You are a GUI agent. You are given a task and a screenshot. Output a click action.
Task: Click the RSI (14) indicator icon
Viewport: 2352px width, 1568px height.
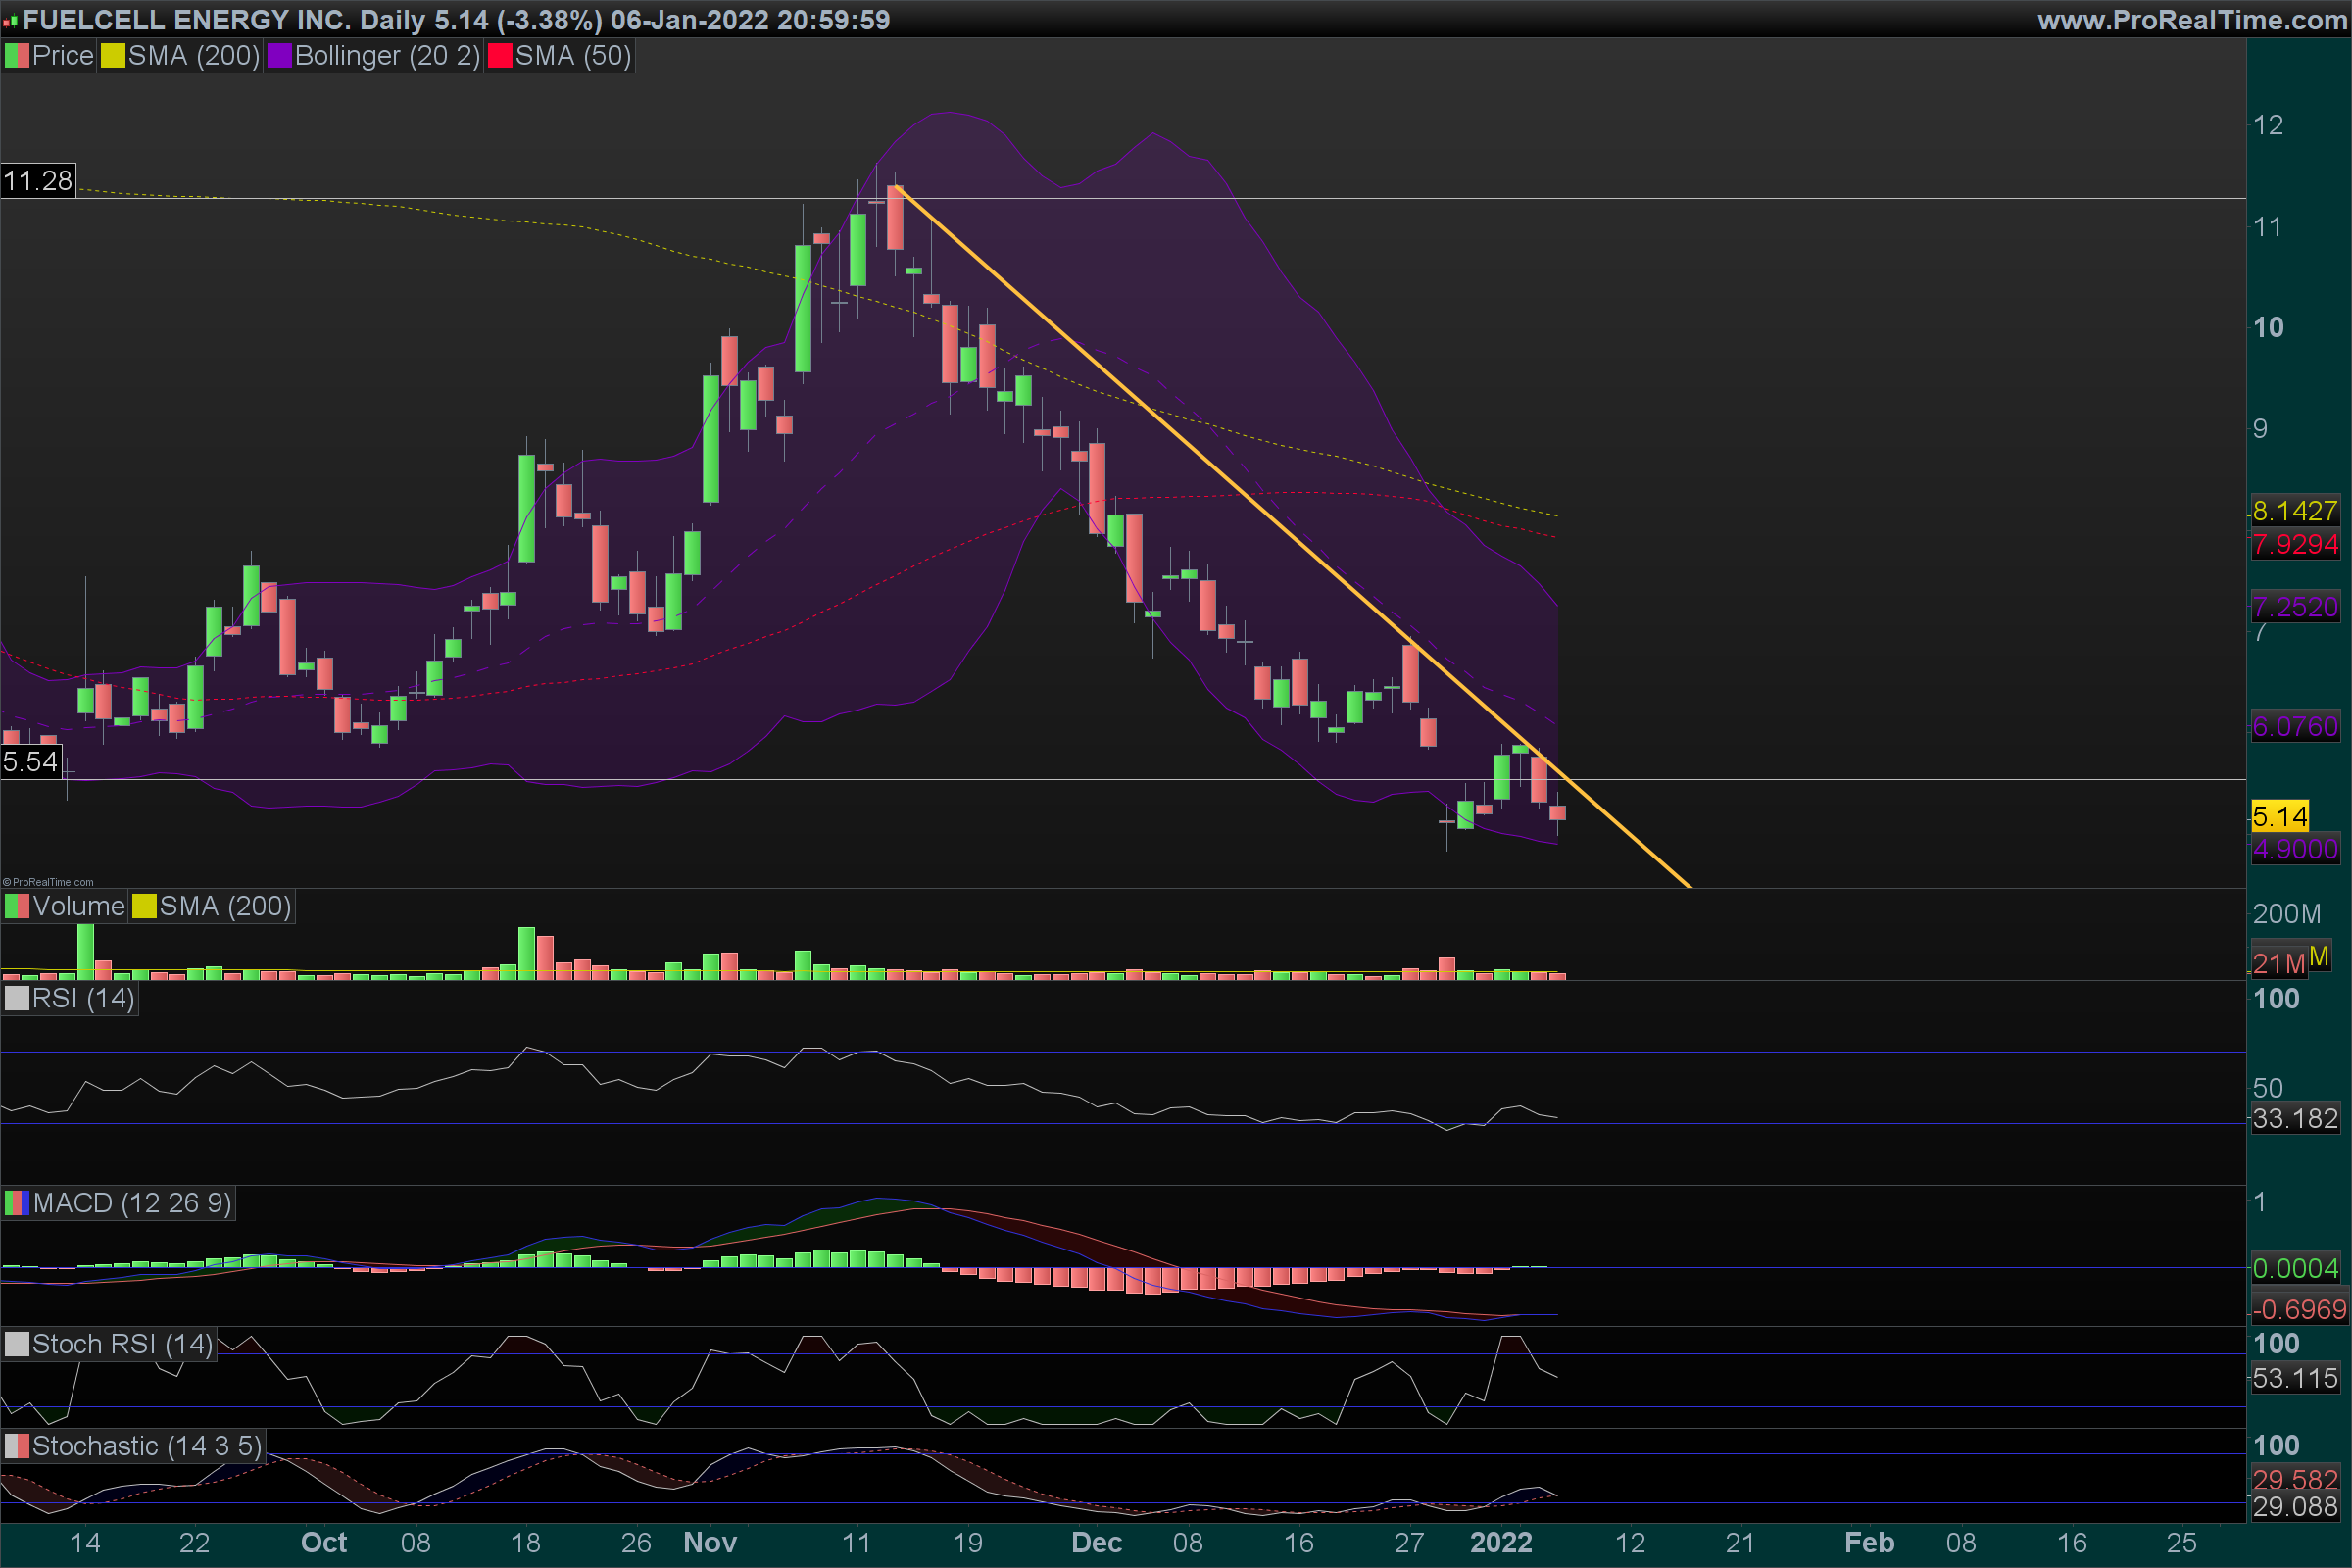pyautogui.click(x=17, y=998)
